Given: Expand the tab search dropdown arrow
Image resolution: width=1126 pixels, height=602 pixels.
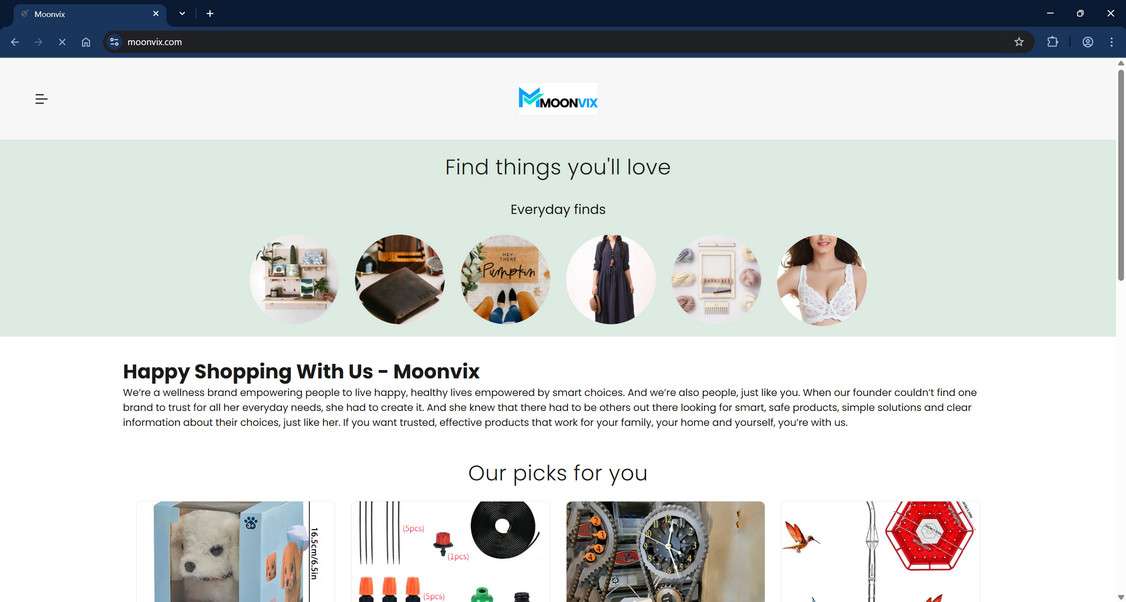Looking at the screenshot, I should 182,14.
